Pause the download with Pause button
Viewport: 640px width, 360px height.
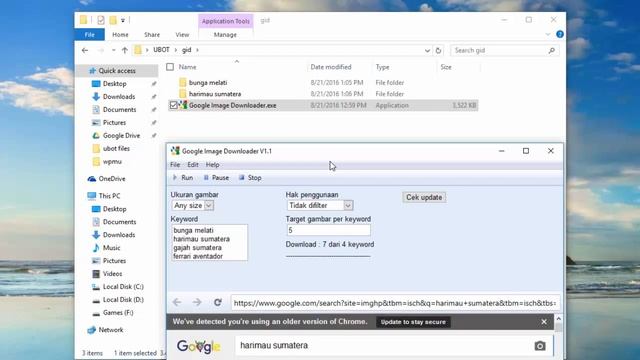[x=216, y=178]
